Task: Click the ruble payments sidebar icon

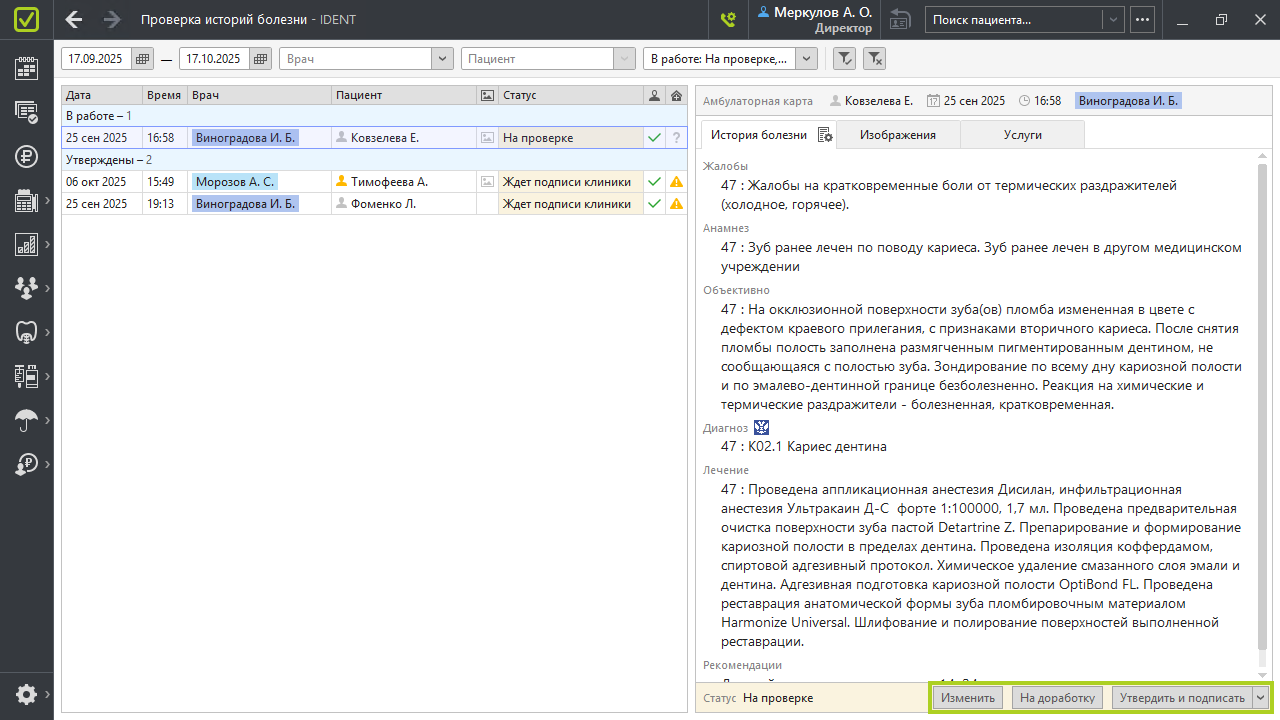Action: click(x=26, y=156)
